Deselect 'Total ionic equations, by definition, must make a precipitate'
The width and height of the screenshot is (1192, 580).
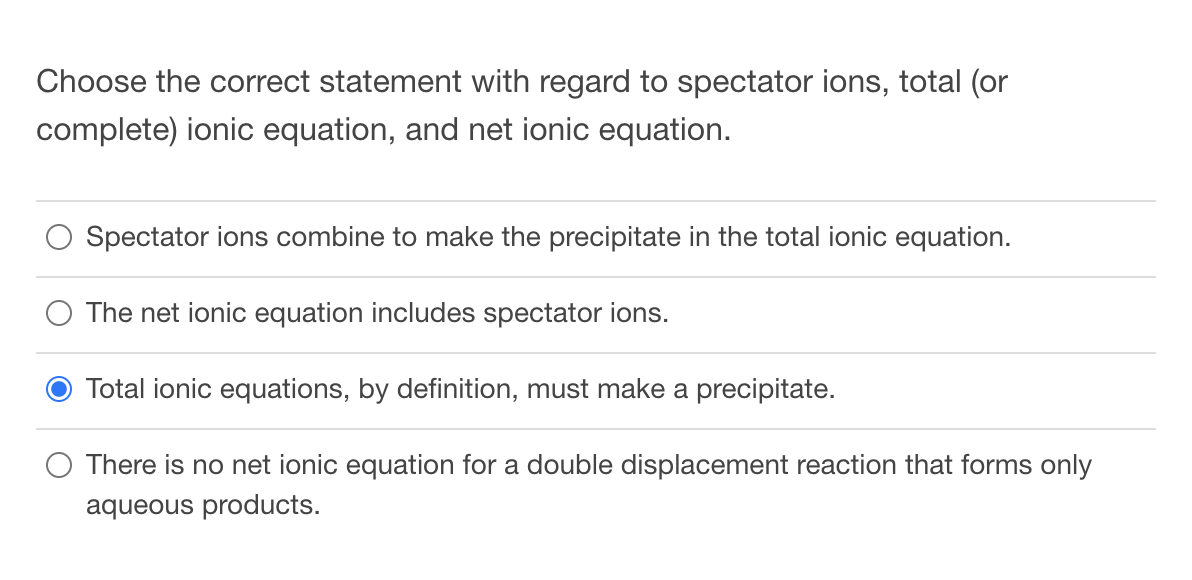tap(59, 389)
